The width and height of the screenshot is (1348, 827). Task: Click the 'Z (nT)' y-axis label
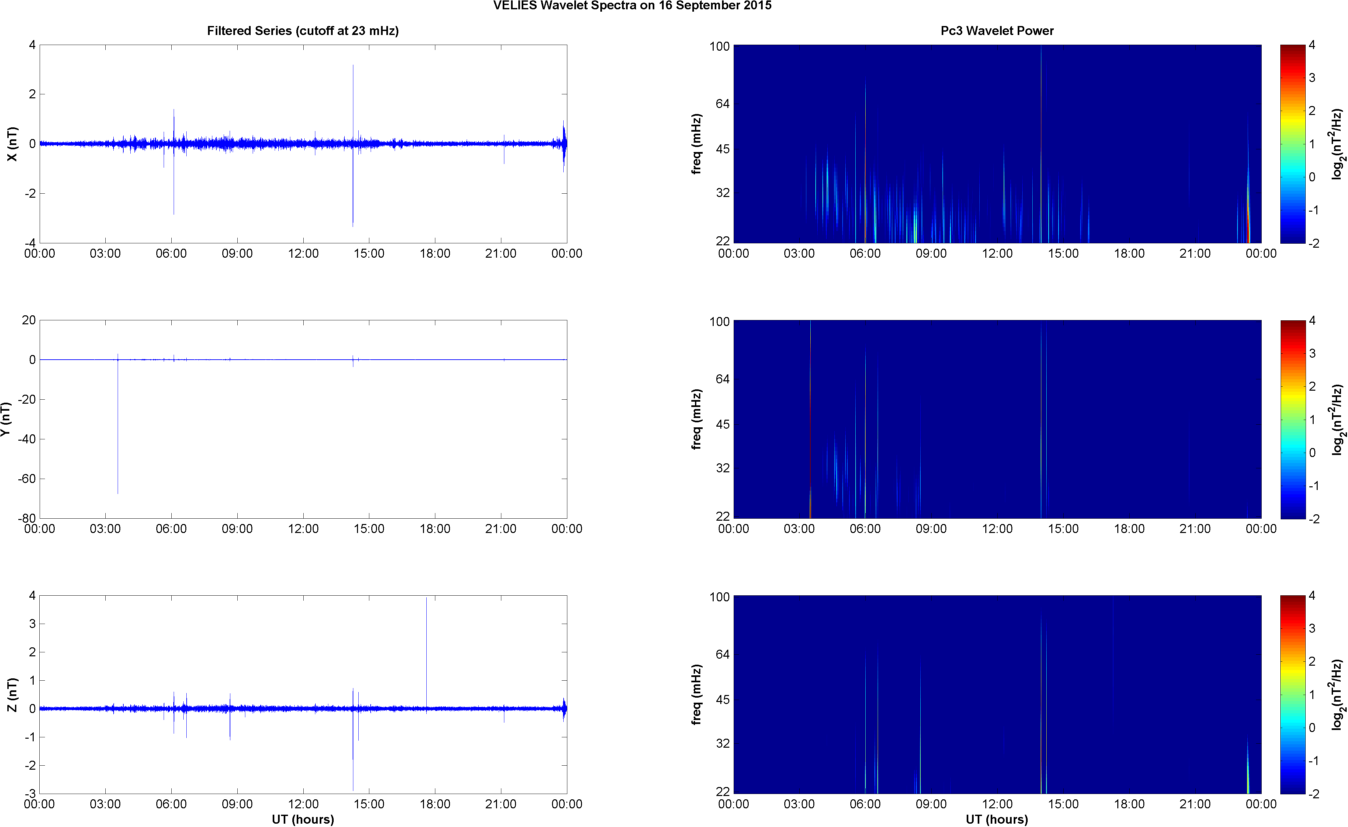coord(12,694)
